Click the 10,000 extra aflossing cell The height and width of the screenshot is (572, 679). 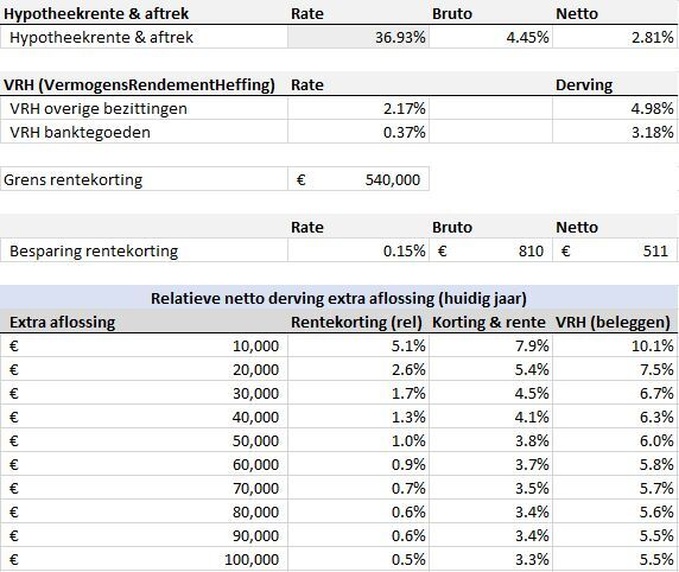pyautogui.click(x=144, y=346)
